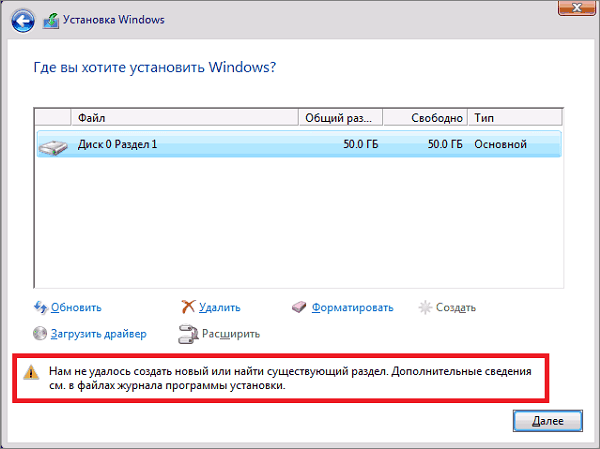Click the Далее button
Screen dimensions: 600x449
(548, 421)
